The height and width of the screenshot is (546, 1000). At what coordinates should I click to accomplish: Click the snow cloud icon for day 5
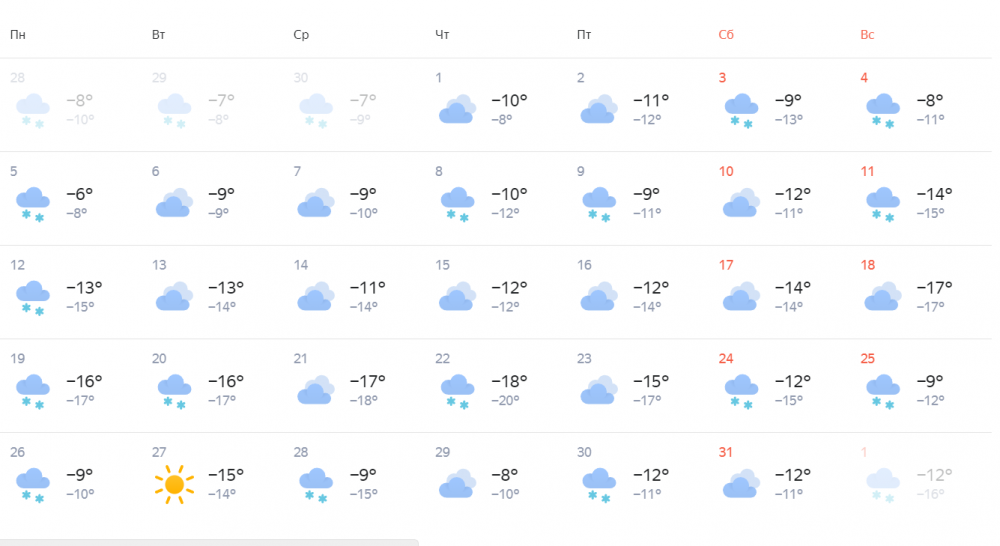tap(33, 204)
